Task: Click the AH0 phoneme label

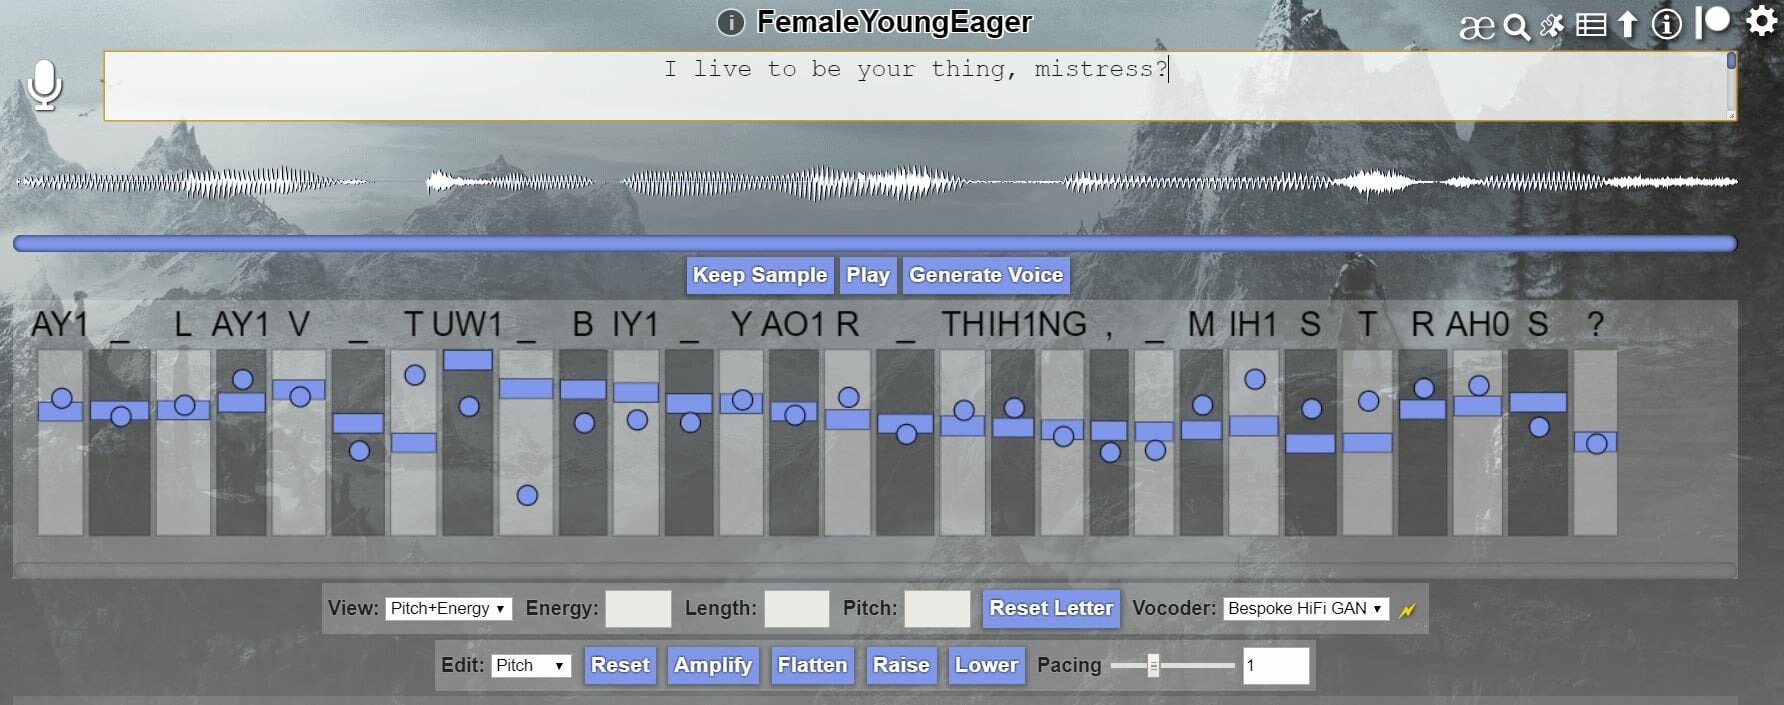Action: click(1477, 324)
